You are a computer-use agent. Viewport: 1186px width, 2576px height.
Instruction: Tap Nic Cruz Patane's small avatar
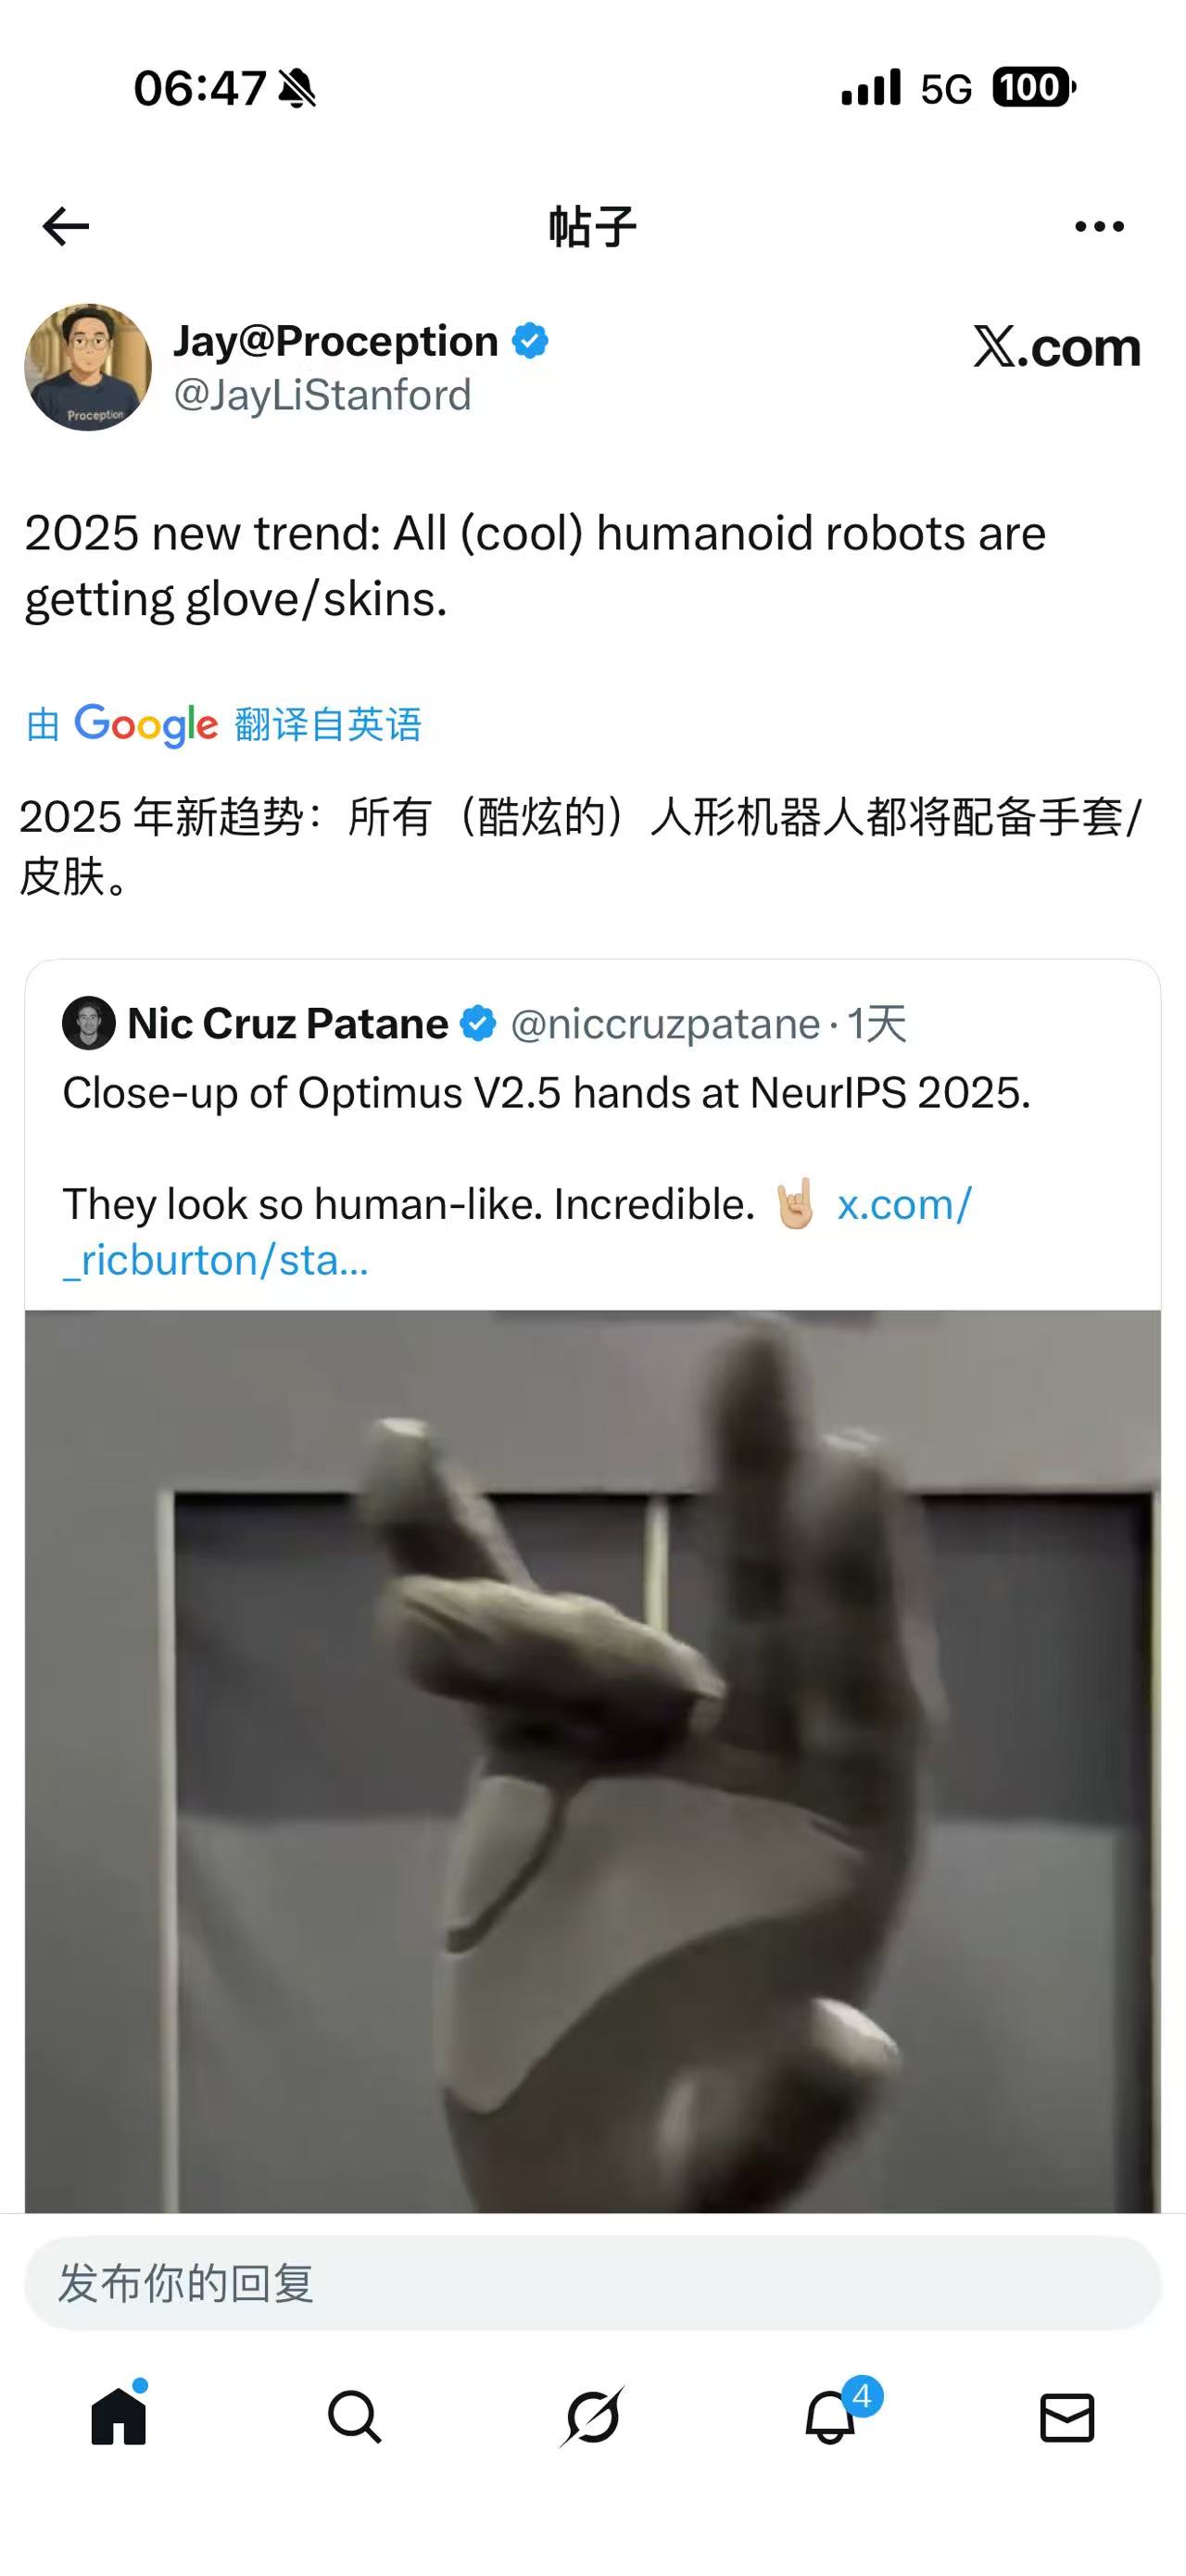(88, 1023)
